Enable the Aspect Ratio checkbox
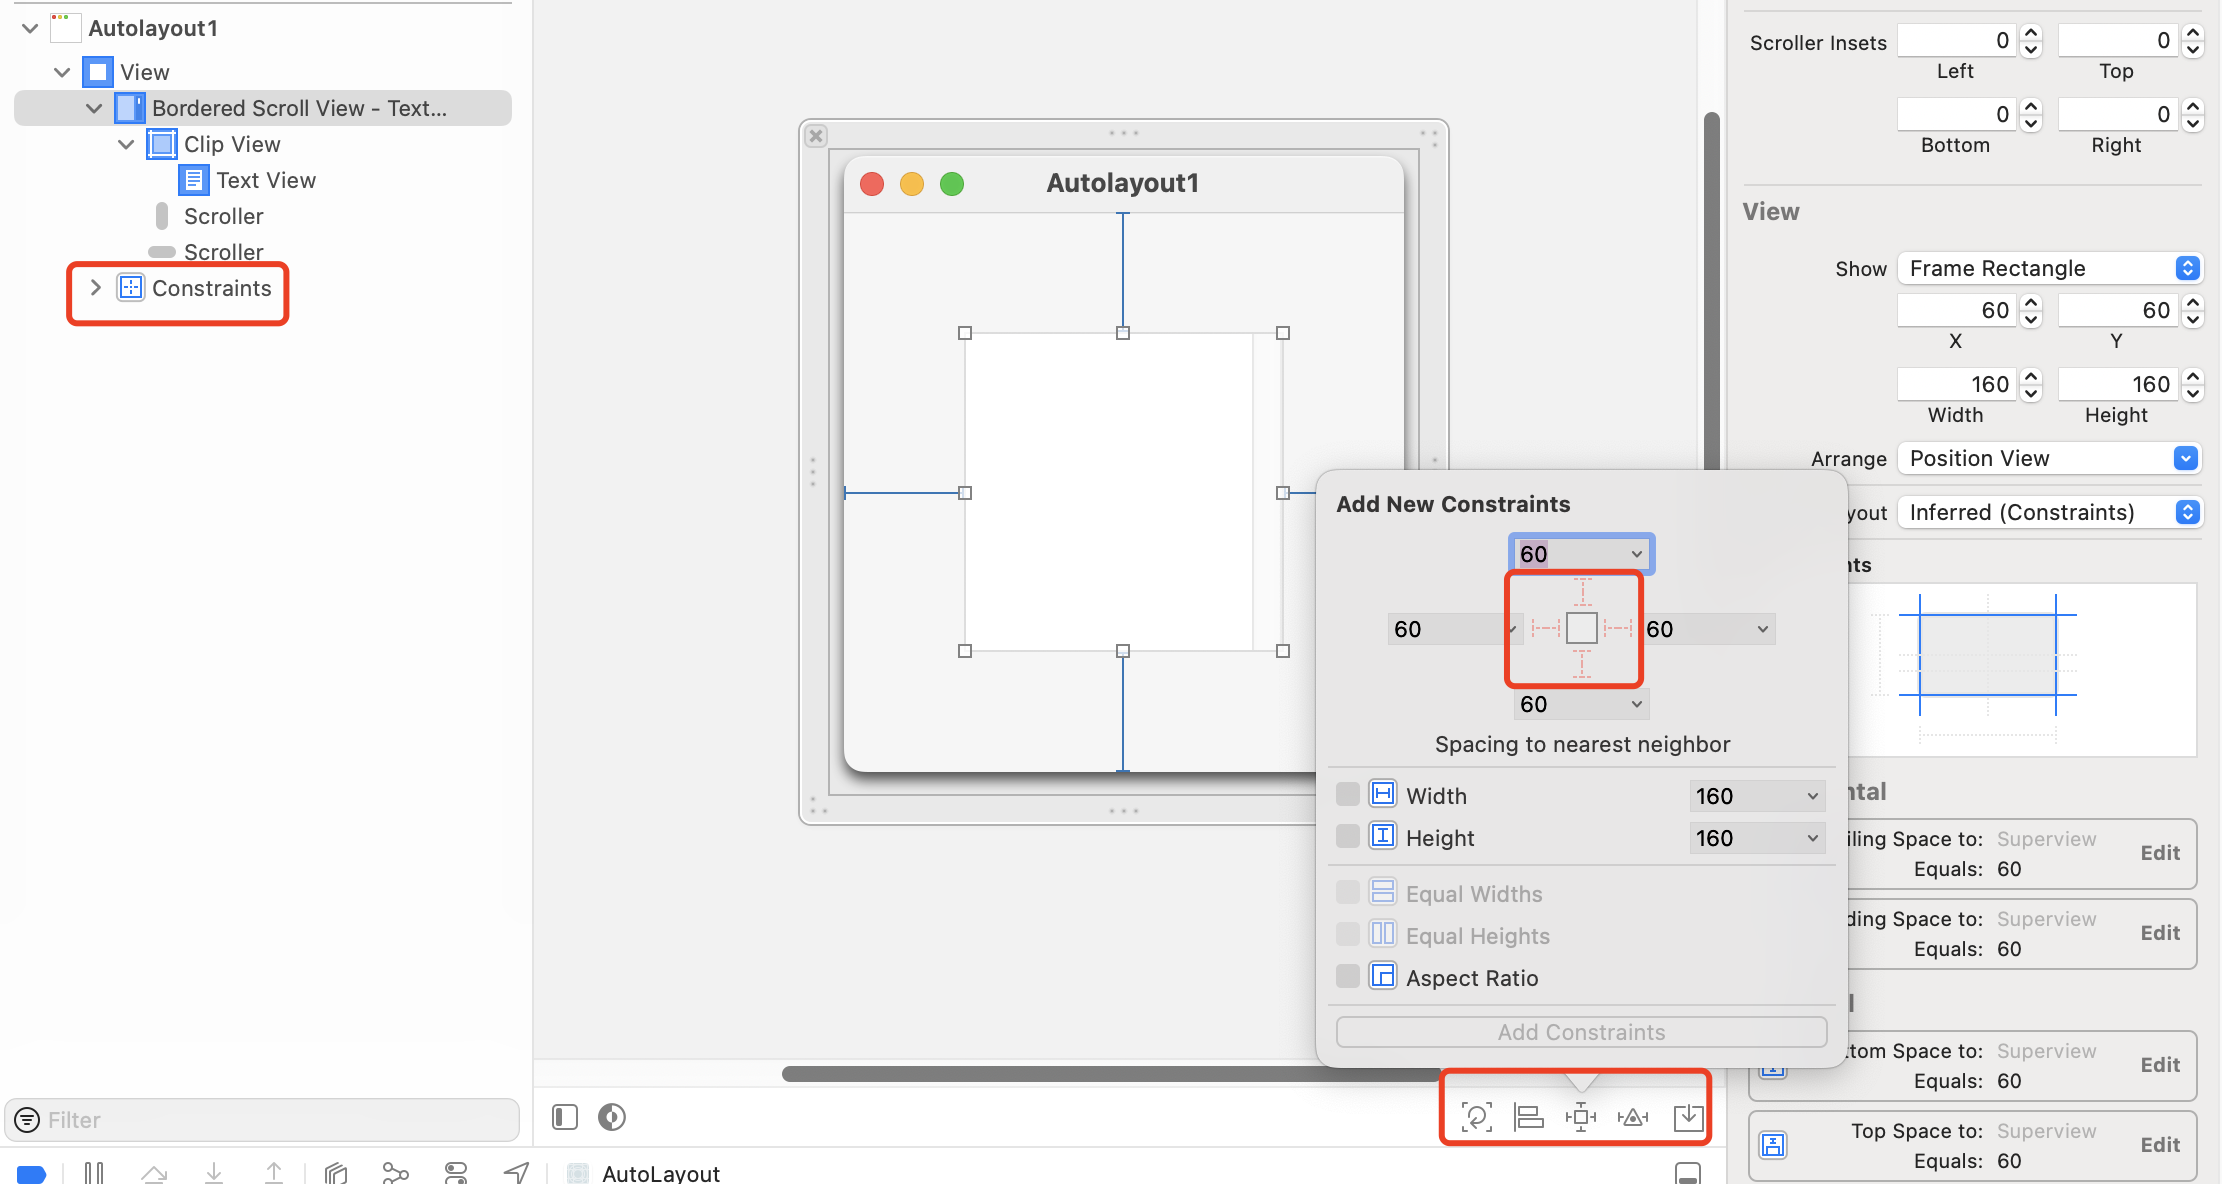 pos(1347,976)
